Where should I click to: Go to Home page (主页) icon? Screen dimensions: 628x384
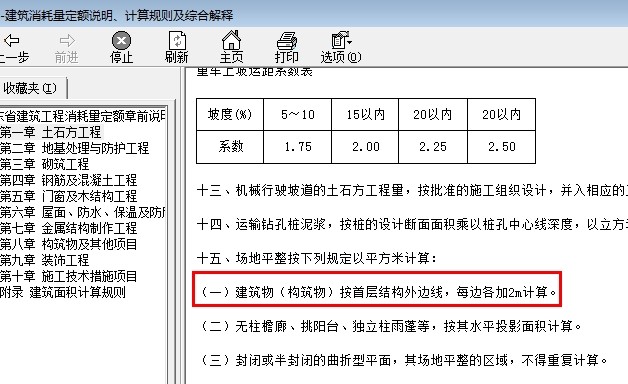click(x=231, y=40)
